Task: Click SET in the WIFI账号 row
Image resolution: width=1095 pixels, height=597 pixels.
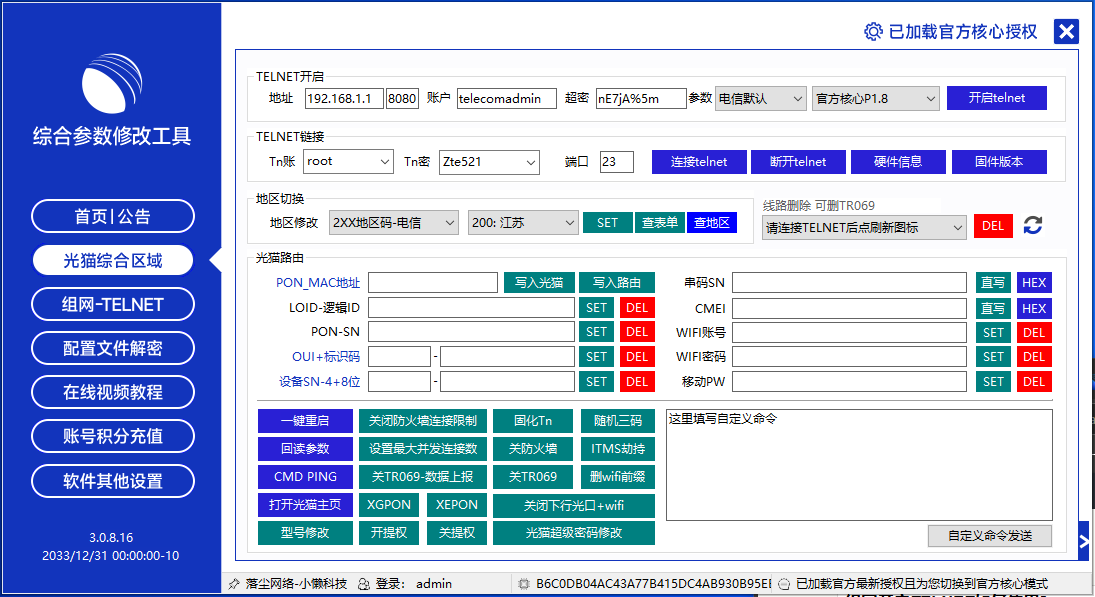Action: pos(993,332)
